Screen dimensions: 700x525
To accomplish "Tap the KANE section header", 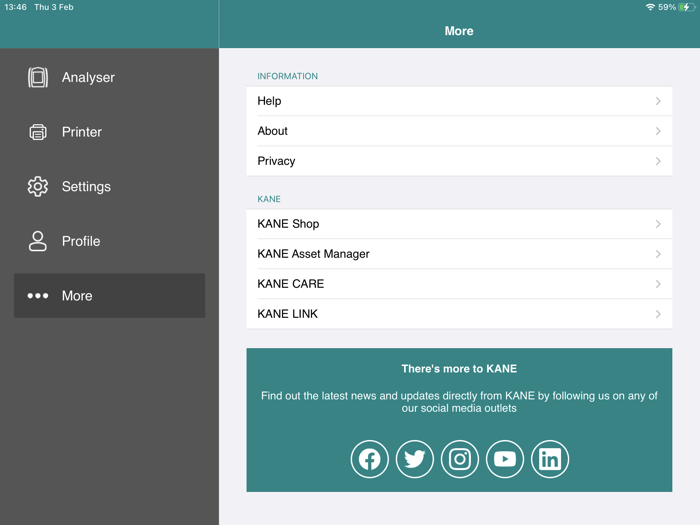I will tap(269, 199).
